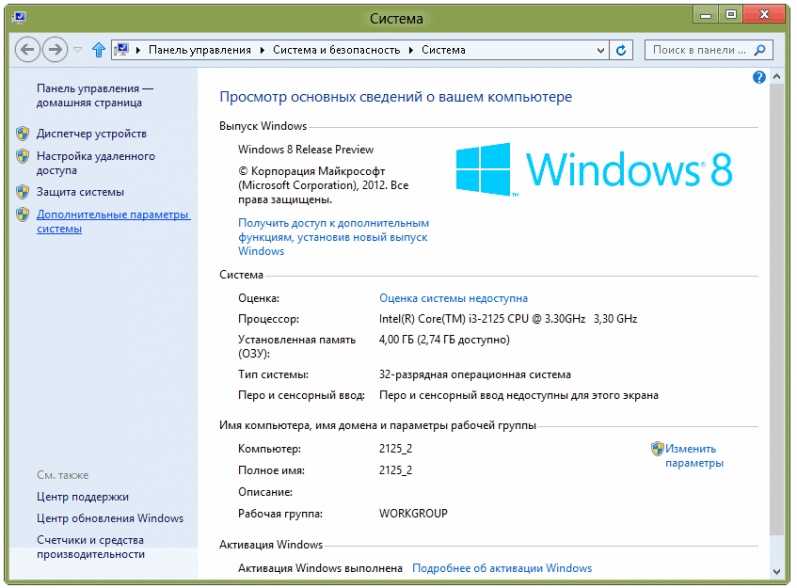Click the Forward navigation arrow

(55, 50)
